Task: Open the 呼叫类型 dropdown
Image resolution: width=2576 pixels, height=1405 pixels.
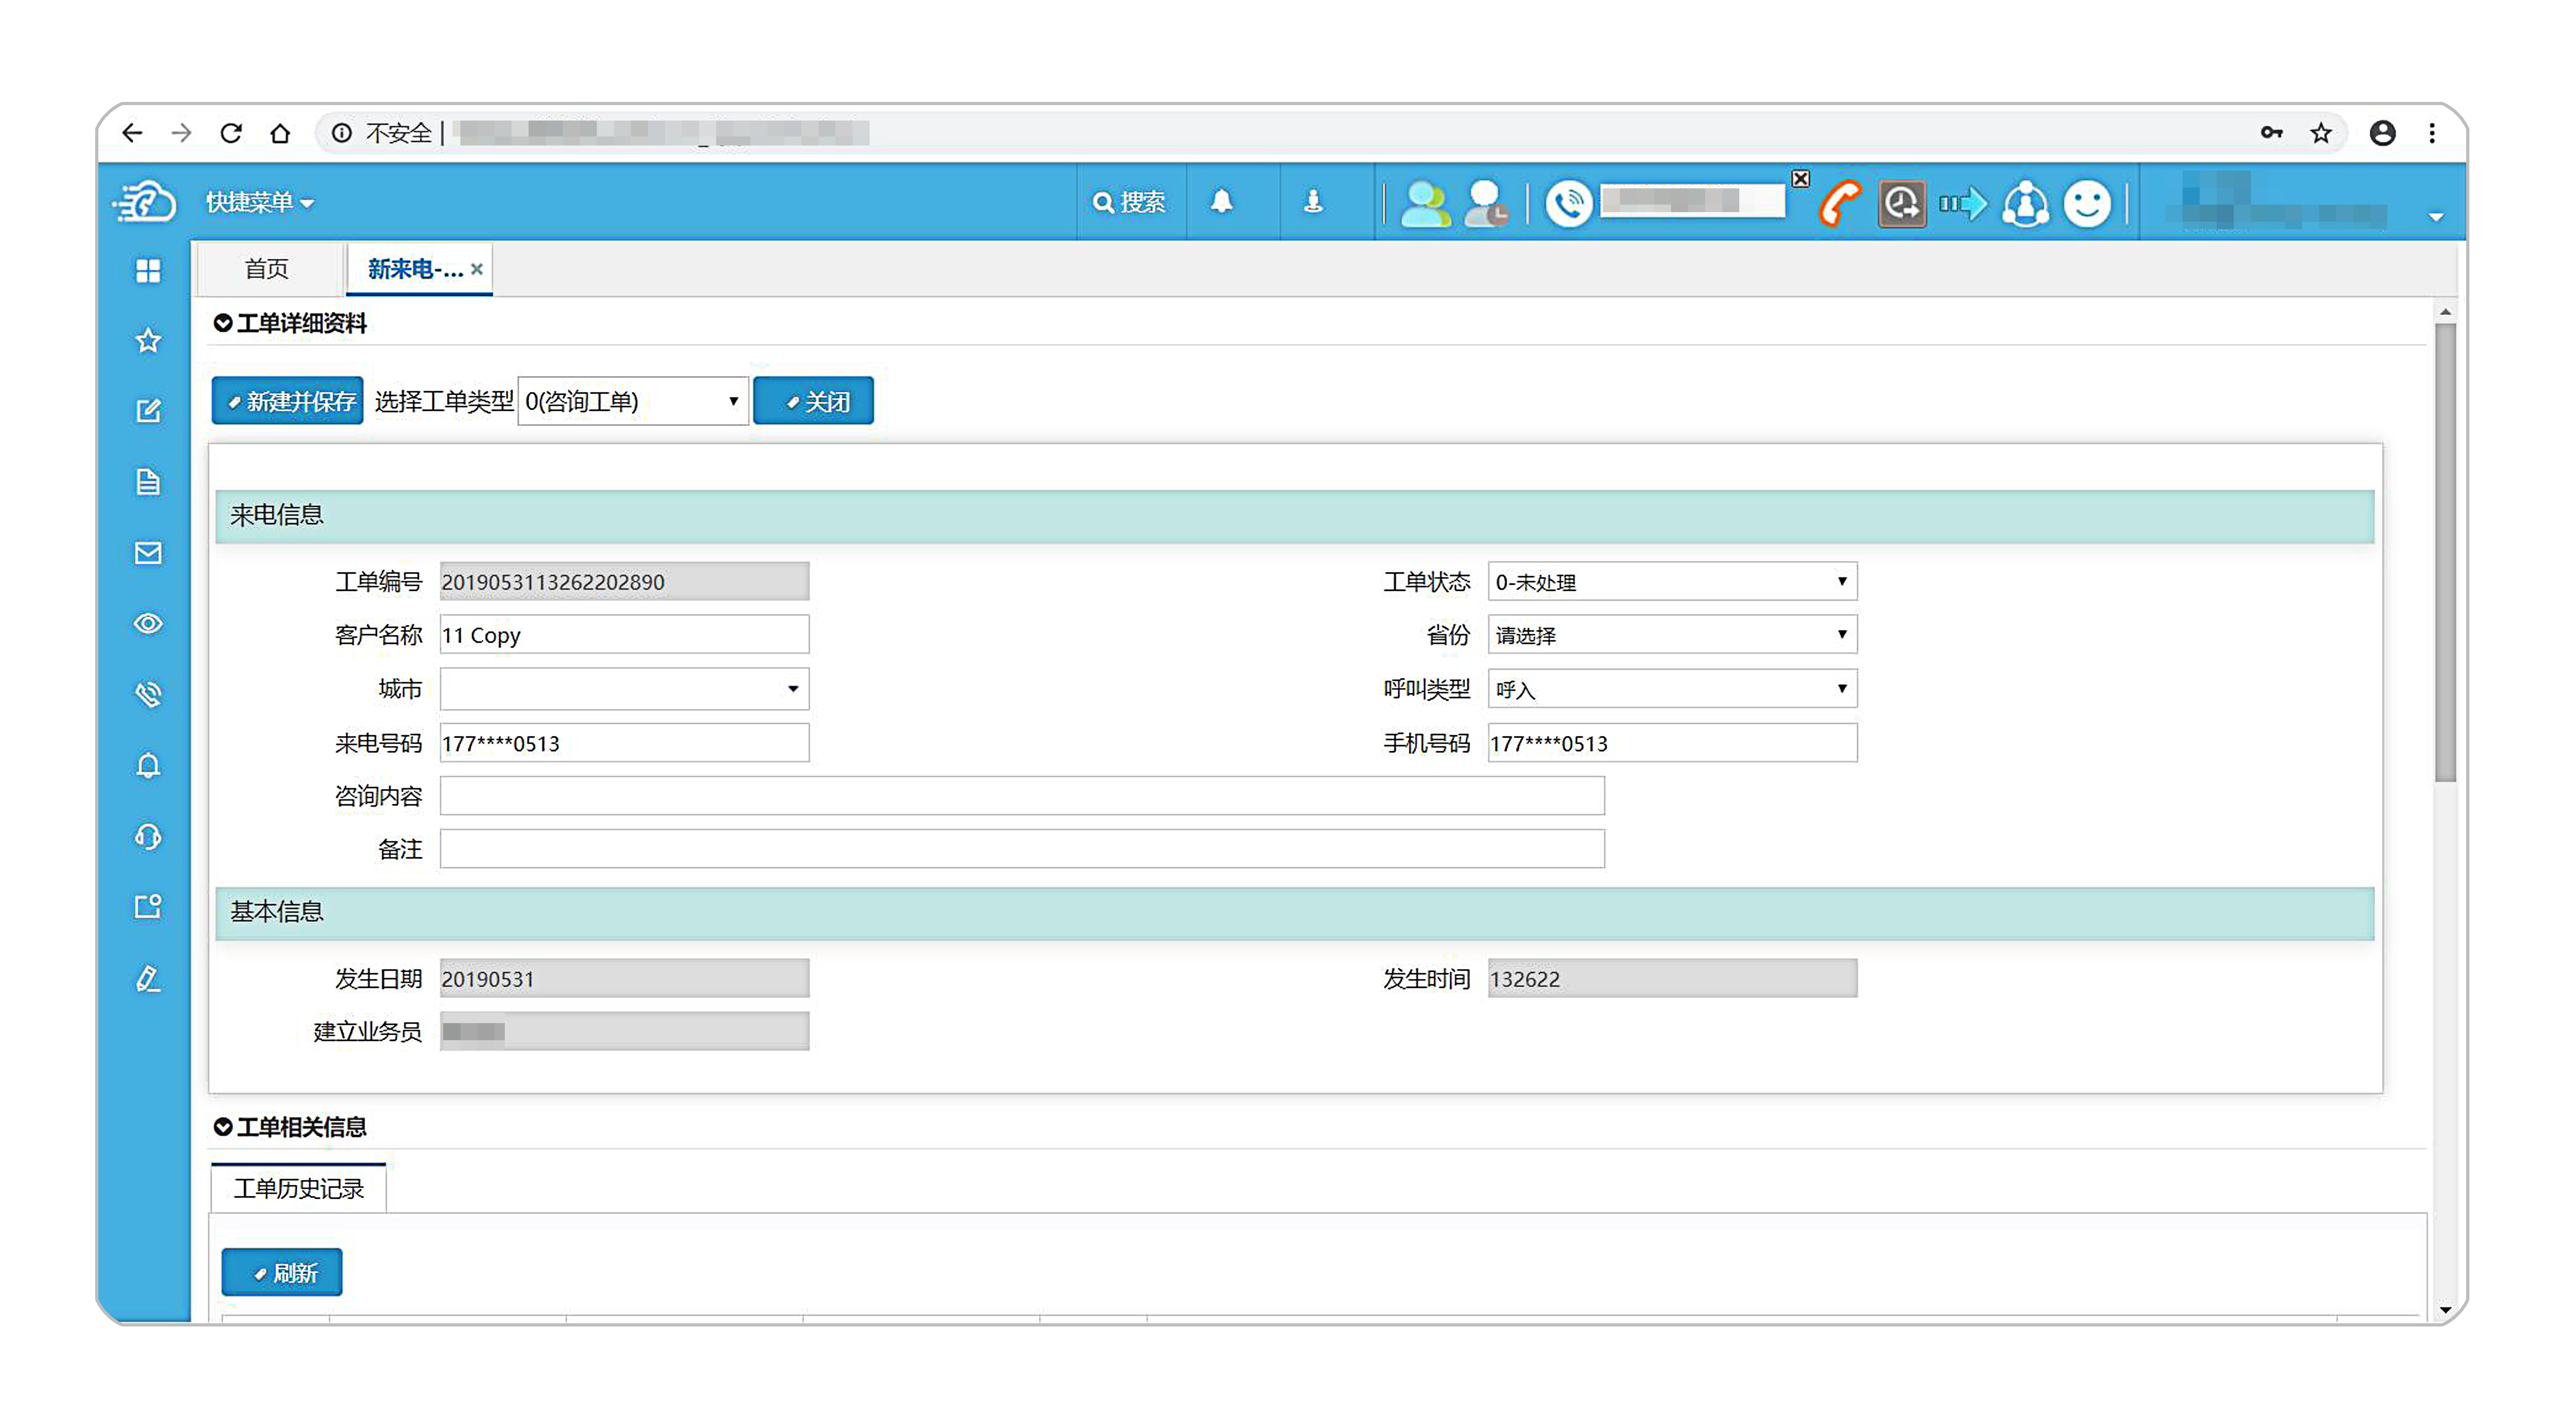Action: point(1672,688)
